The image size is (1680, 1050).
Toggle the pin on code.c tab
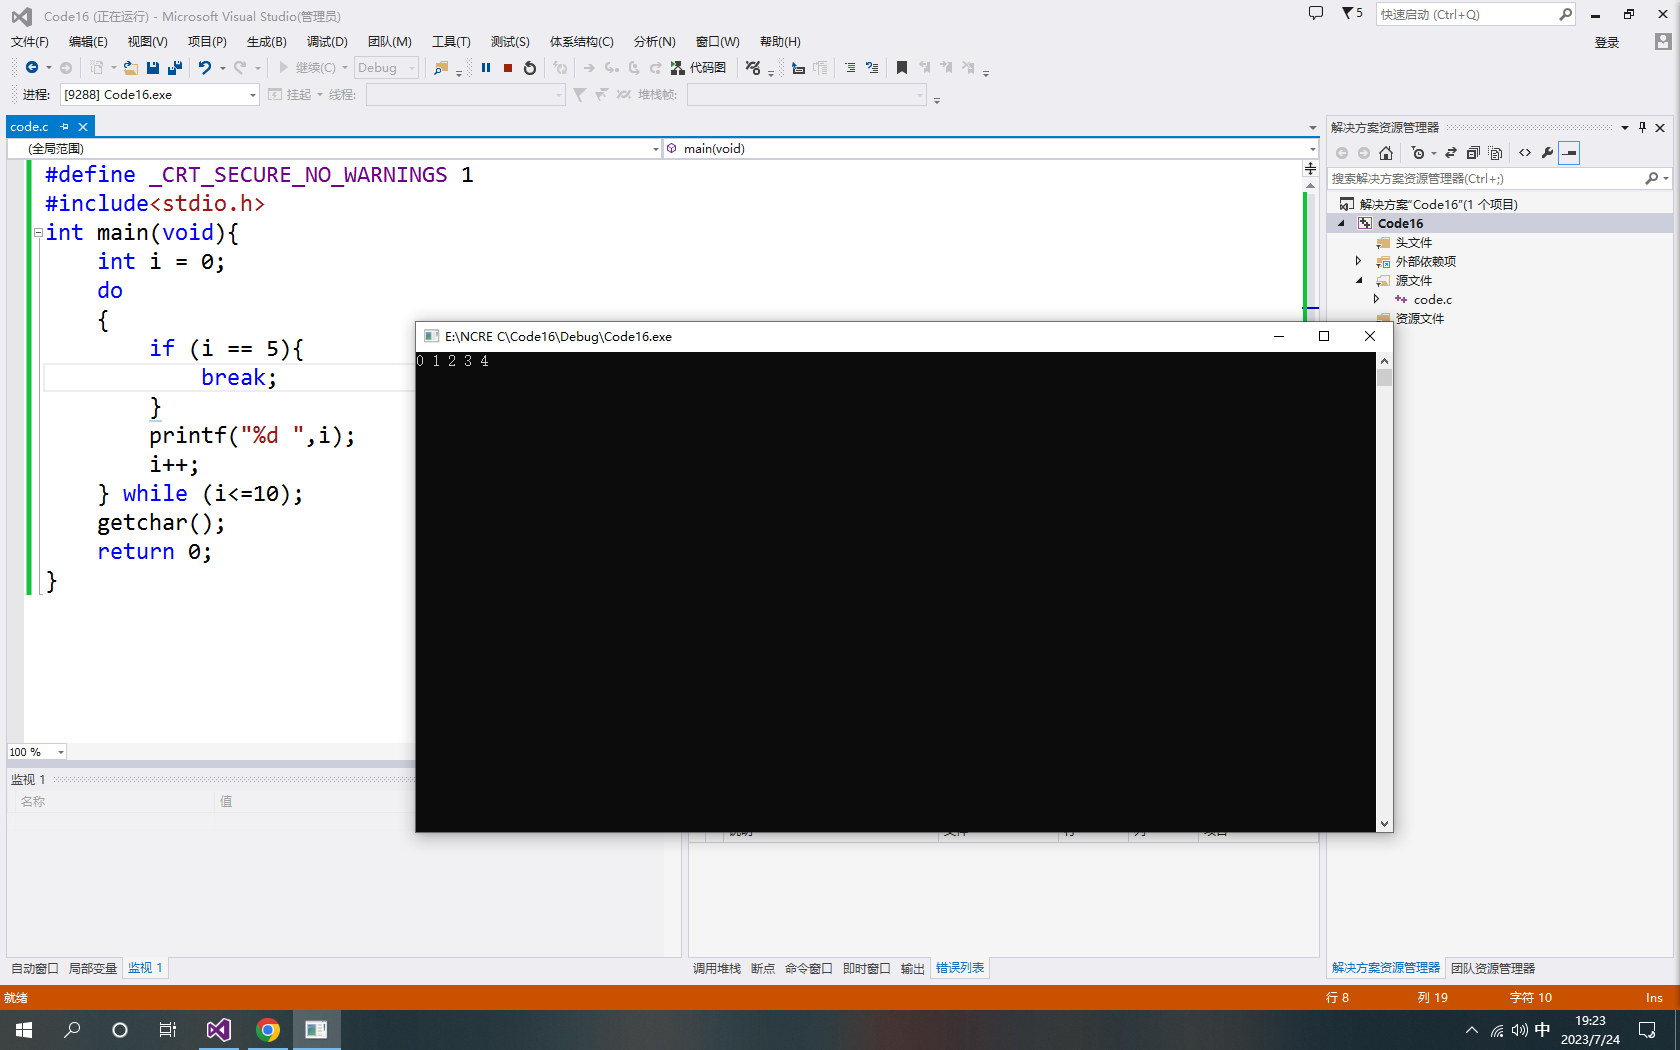65,127
